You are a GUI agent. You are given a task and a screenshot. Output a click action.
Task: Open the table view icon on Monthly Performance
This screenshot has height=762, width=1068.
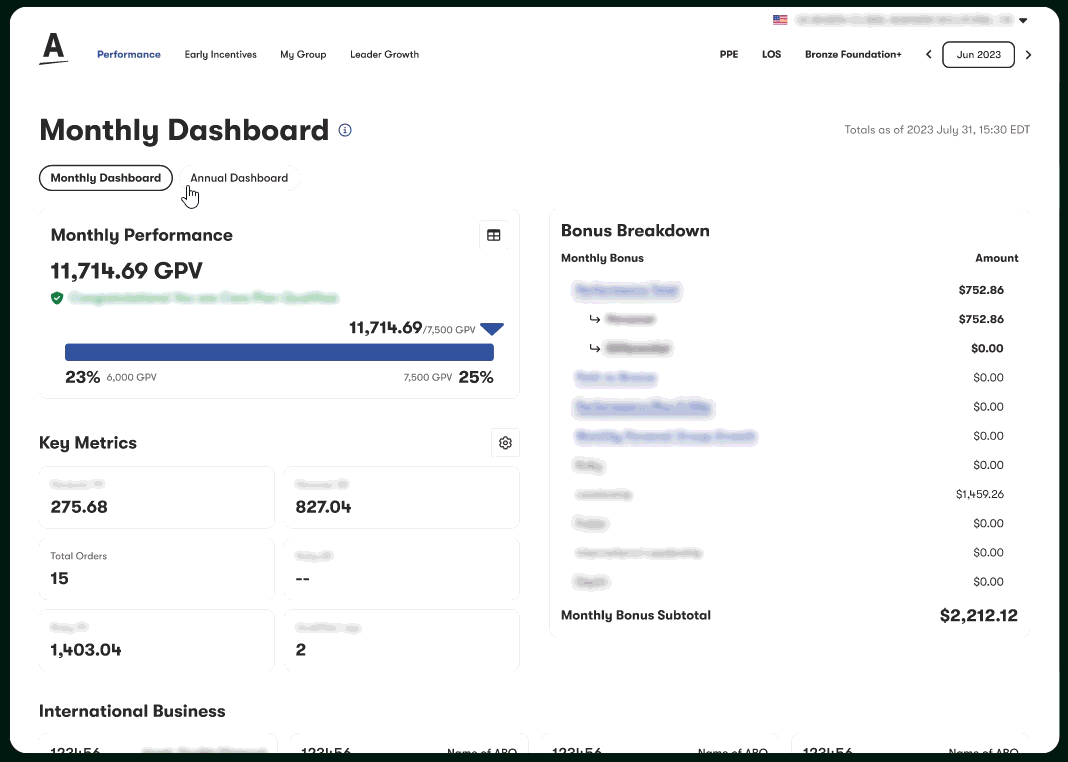coord(493,234)
